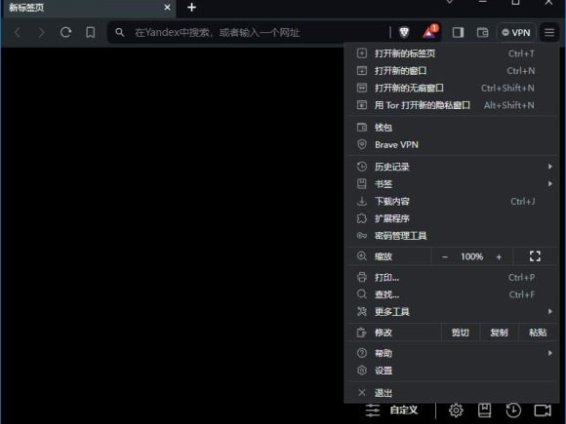Close the 新标签页 tab
Image resolution: width=566 pixels, height=424 pixels.
(167, 7)
